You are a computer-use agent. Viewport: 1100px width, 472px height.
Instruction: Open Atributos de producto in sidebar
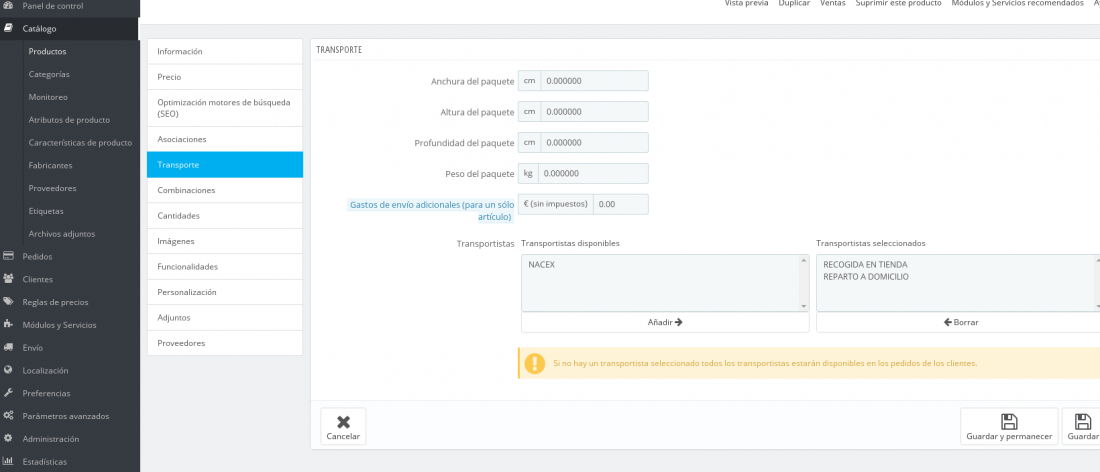(69, 120)
